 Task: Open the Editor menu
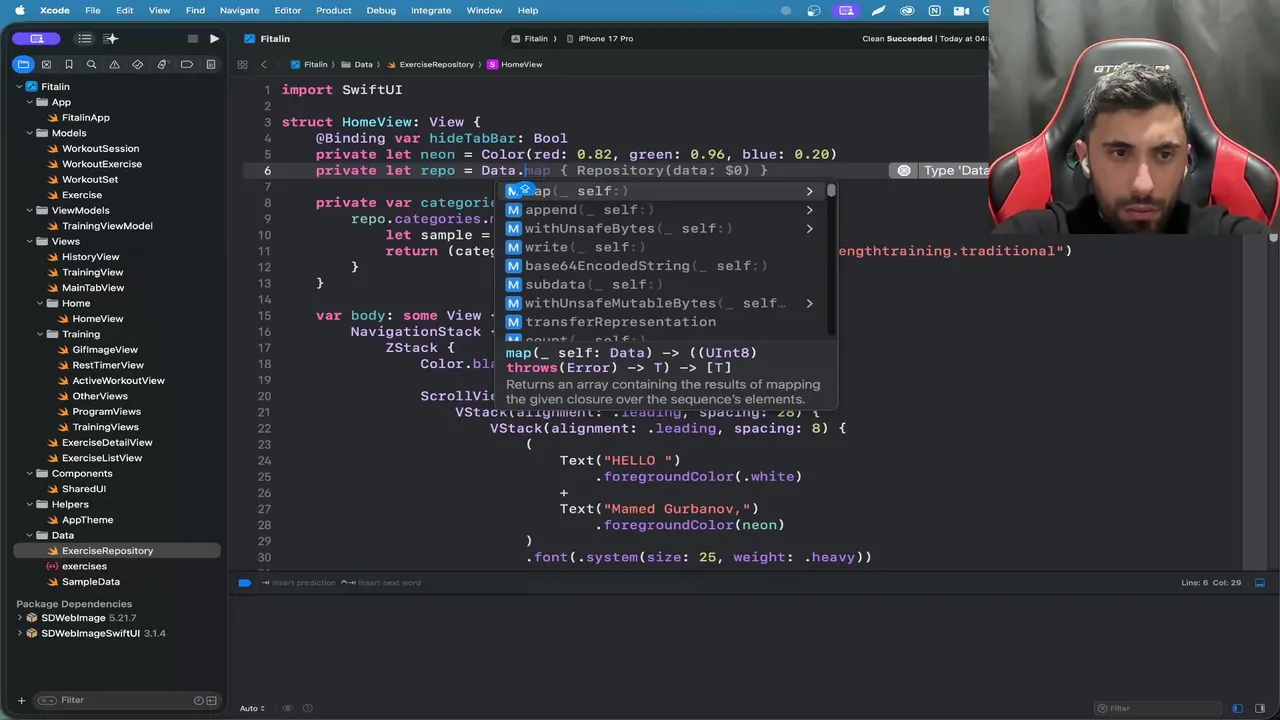click(287, 10)
